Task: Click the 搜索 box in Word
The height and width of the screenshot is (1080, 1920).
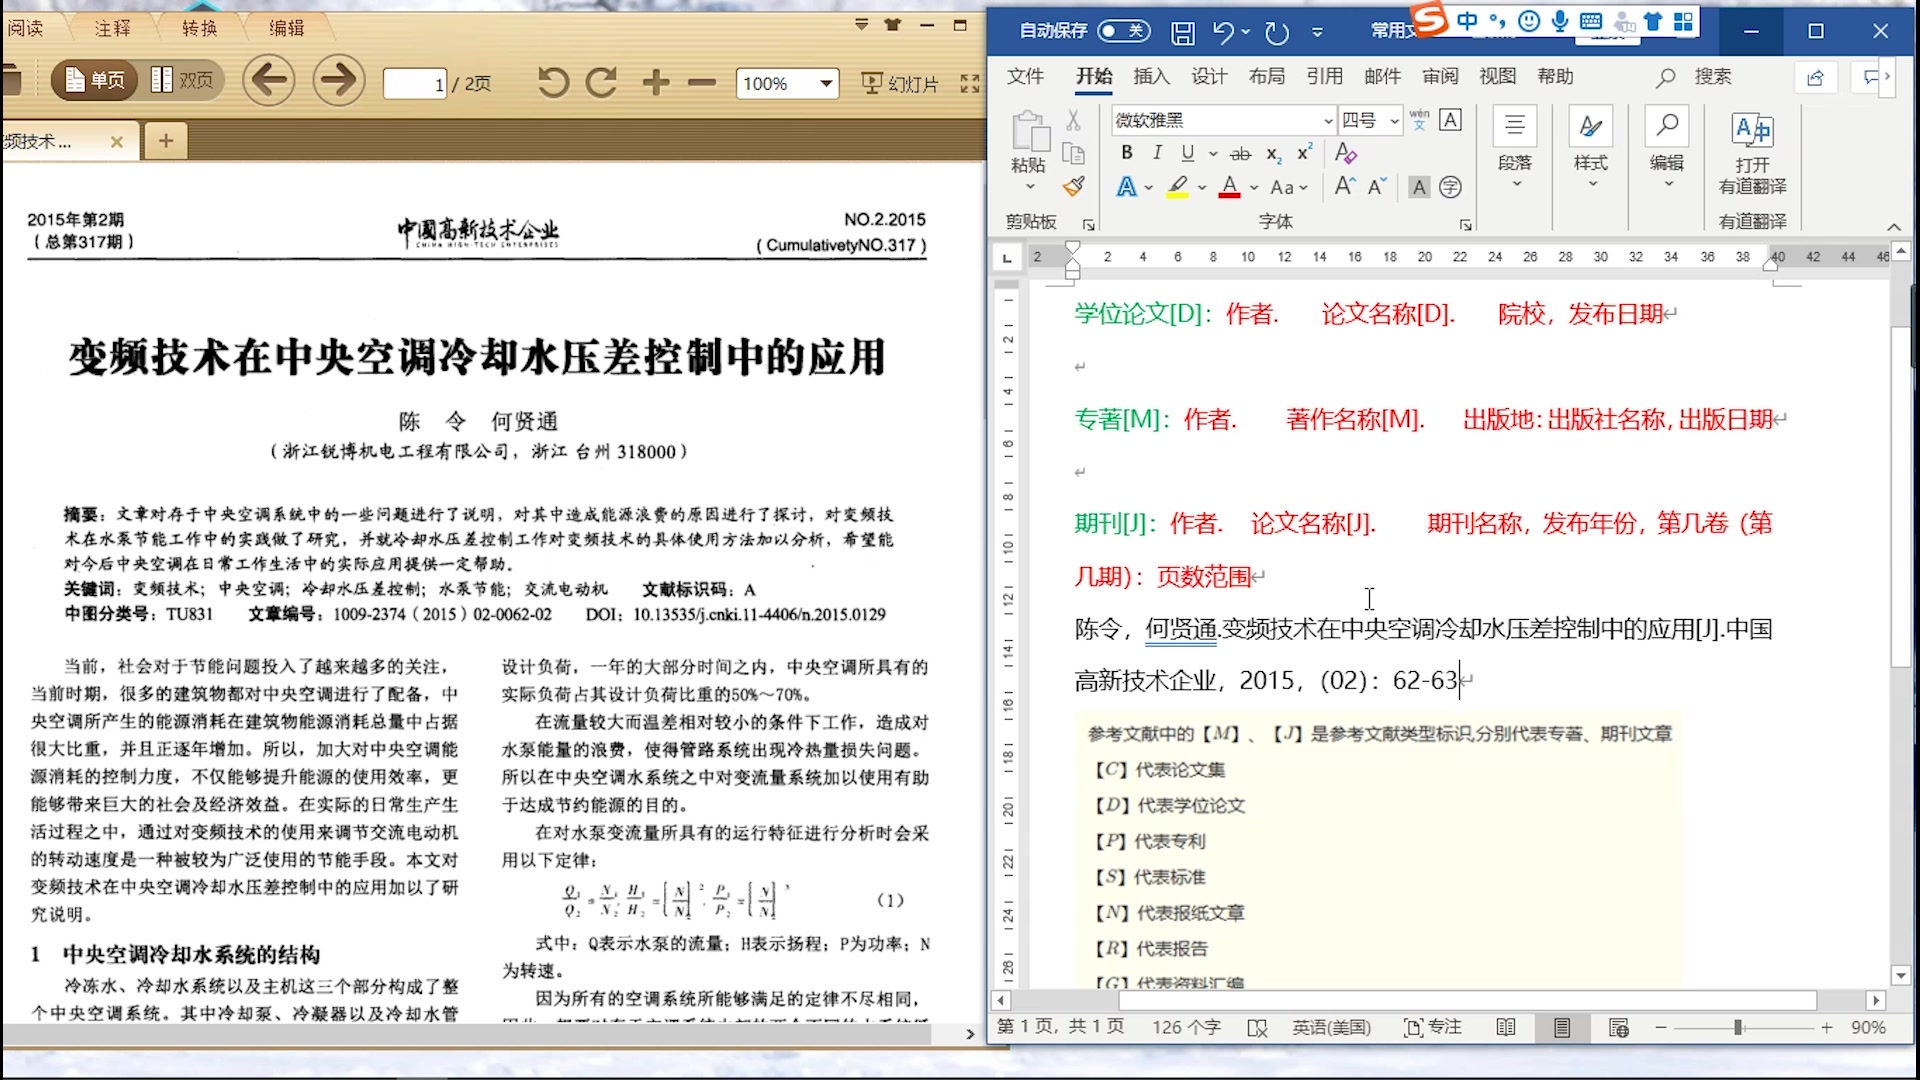Action: click(1695, 76)
